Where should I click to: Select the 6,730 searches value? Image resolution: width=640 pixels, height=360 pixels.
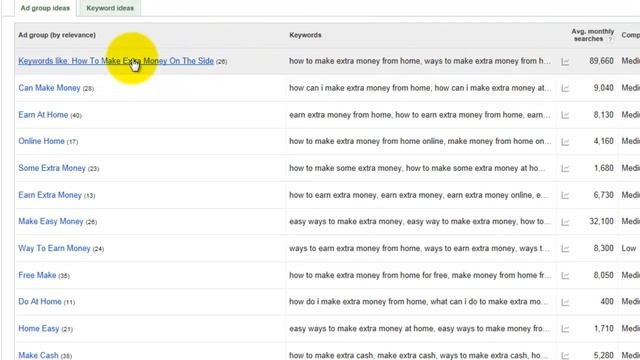coord(603,195)
